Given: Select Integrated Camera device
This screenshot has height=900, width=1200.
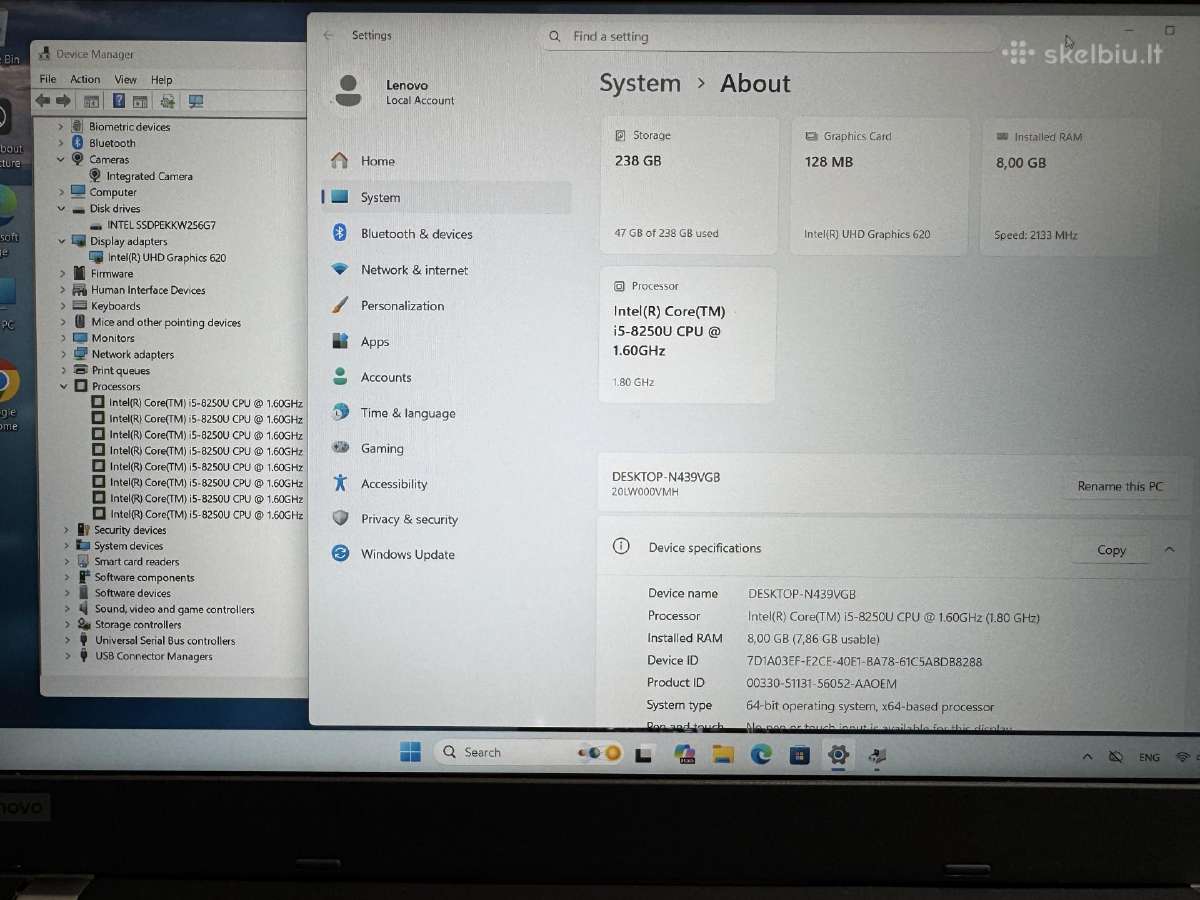Looking at the screenshot, I should (149, 176).
